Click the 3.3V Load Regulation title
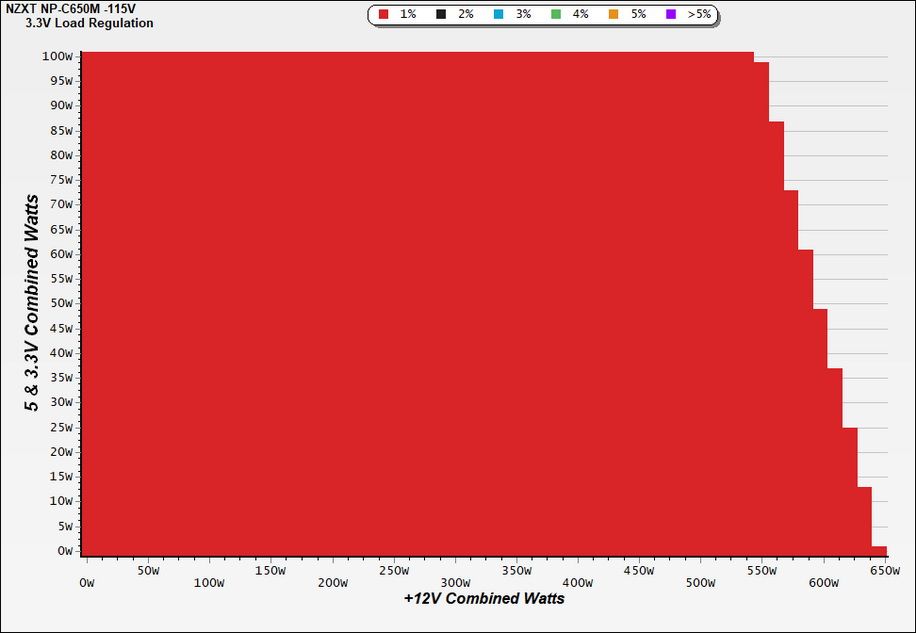The height and width of the screenshot is (633, 916). [x=89, y=23]
